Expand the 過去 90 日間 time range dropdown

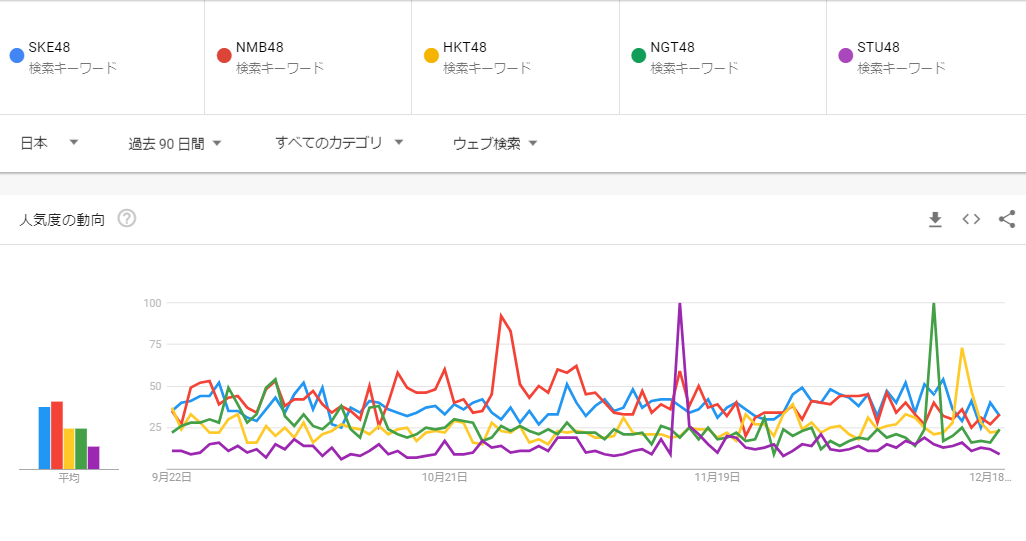click(x=175, y=143)
